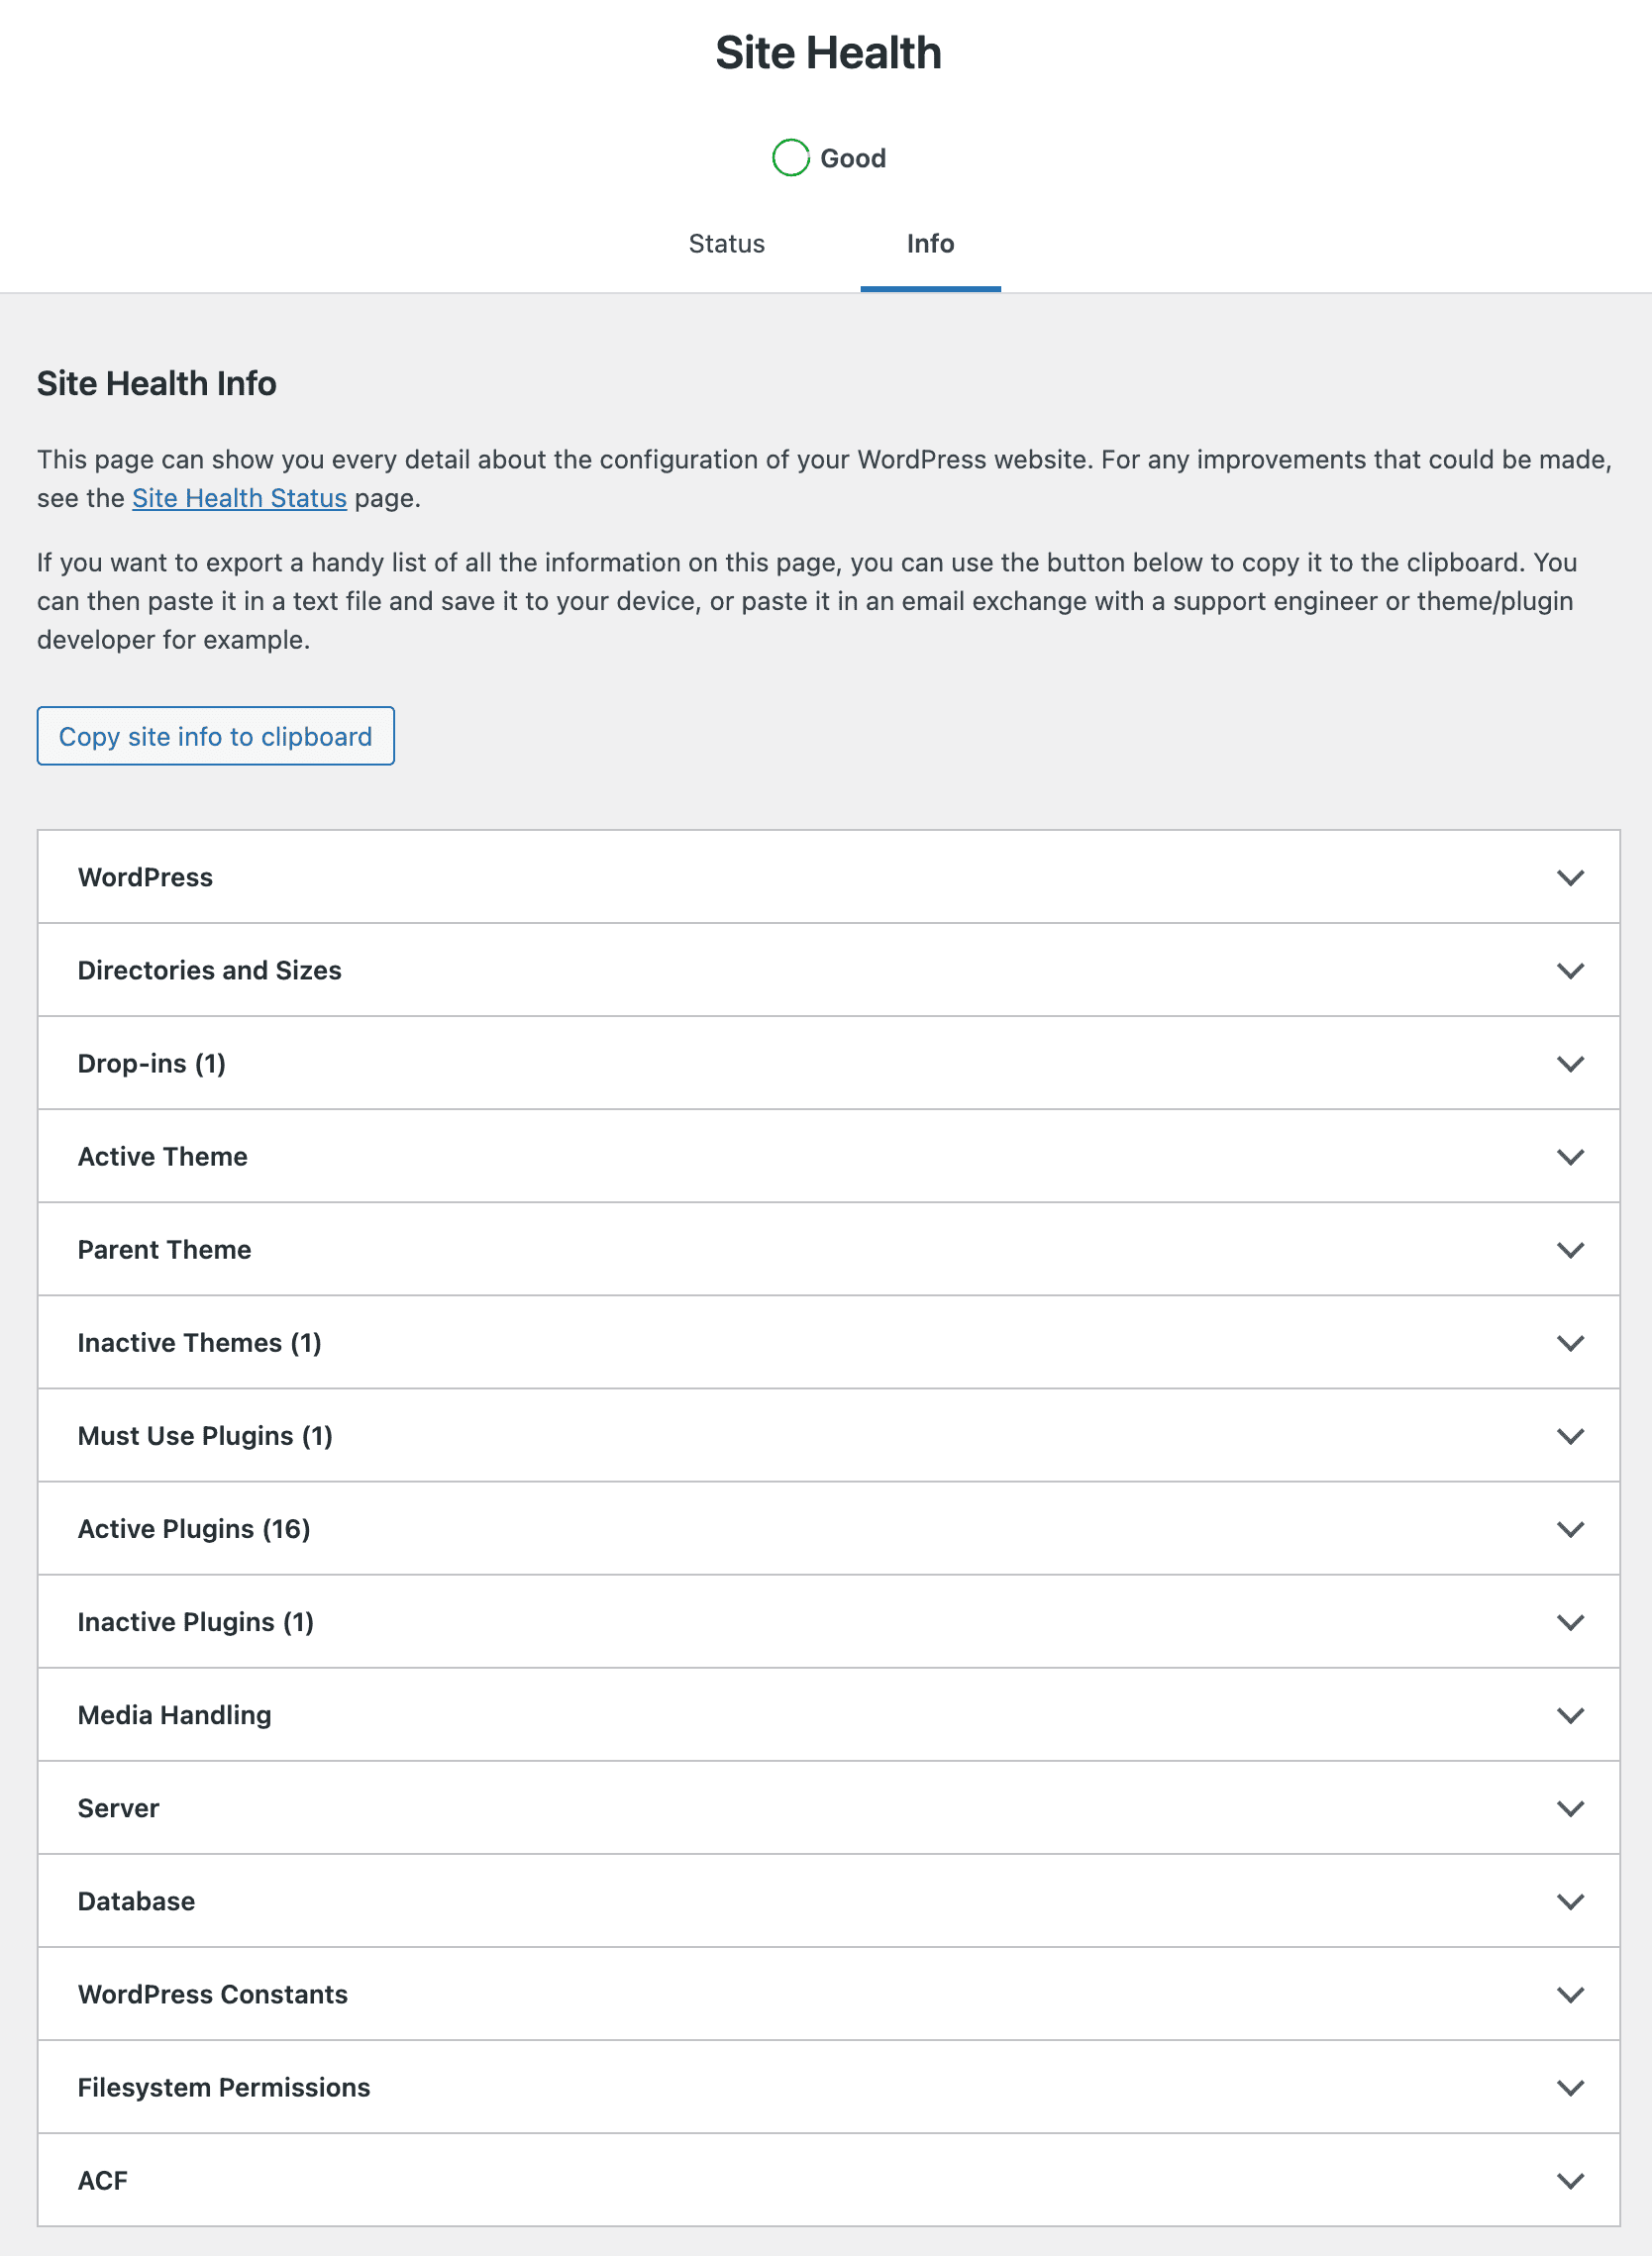Open the Drop-ins section

point(826,1062)
